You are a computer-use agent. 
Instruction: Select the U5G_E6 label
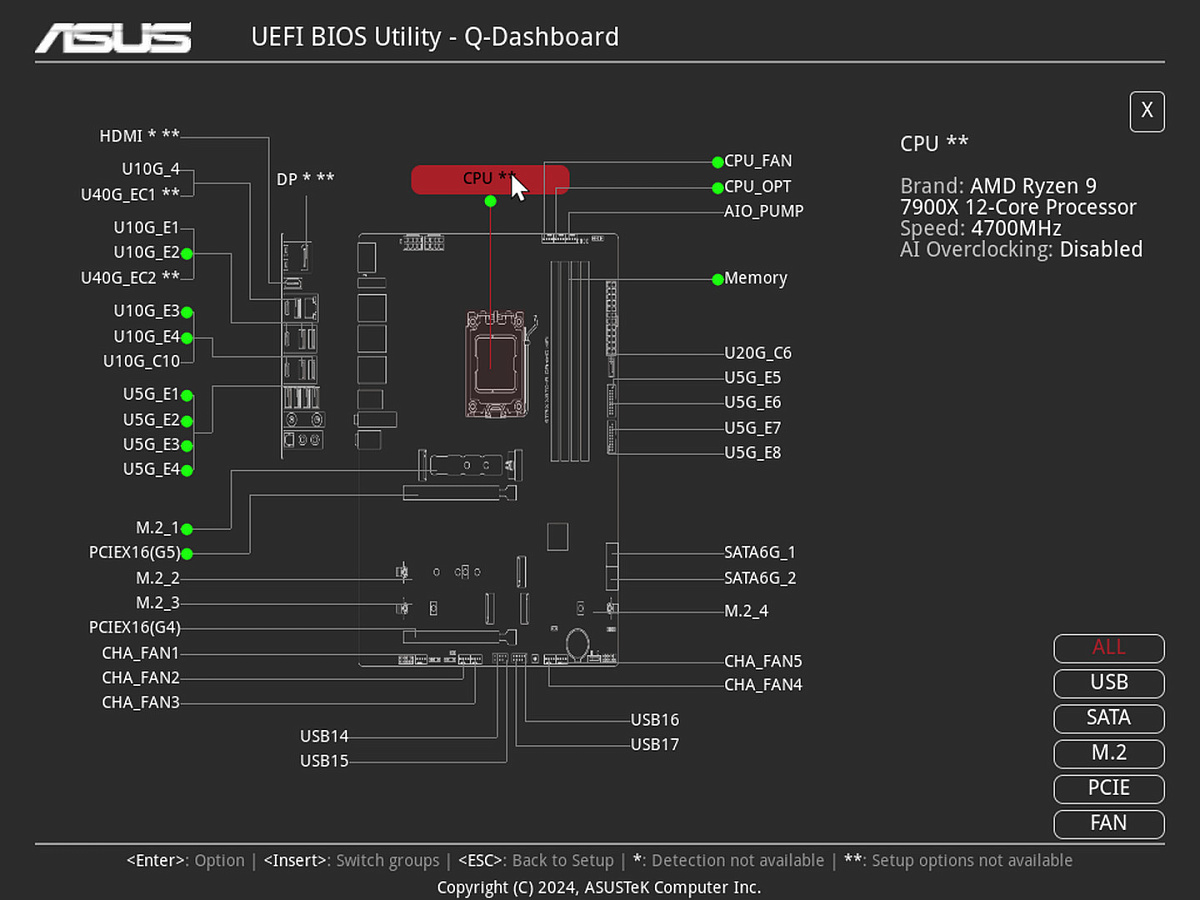pos(753,403)
